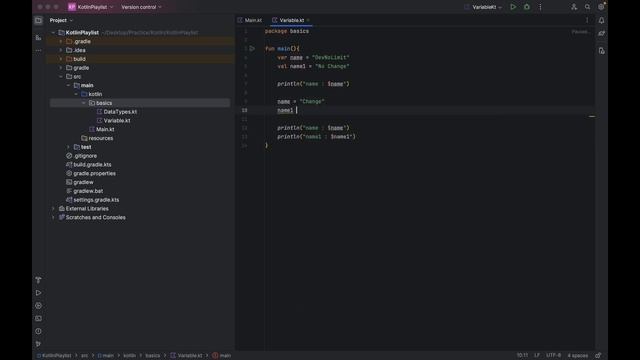Screen dimensions: 640x360
Task: Click the kotlin breadcrumb in status bar
Action: tap(129, 356)
